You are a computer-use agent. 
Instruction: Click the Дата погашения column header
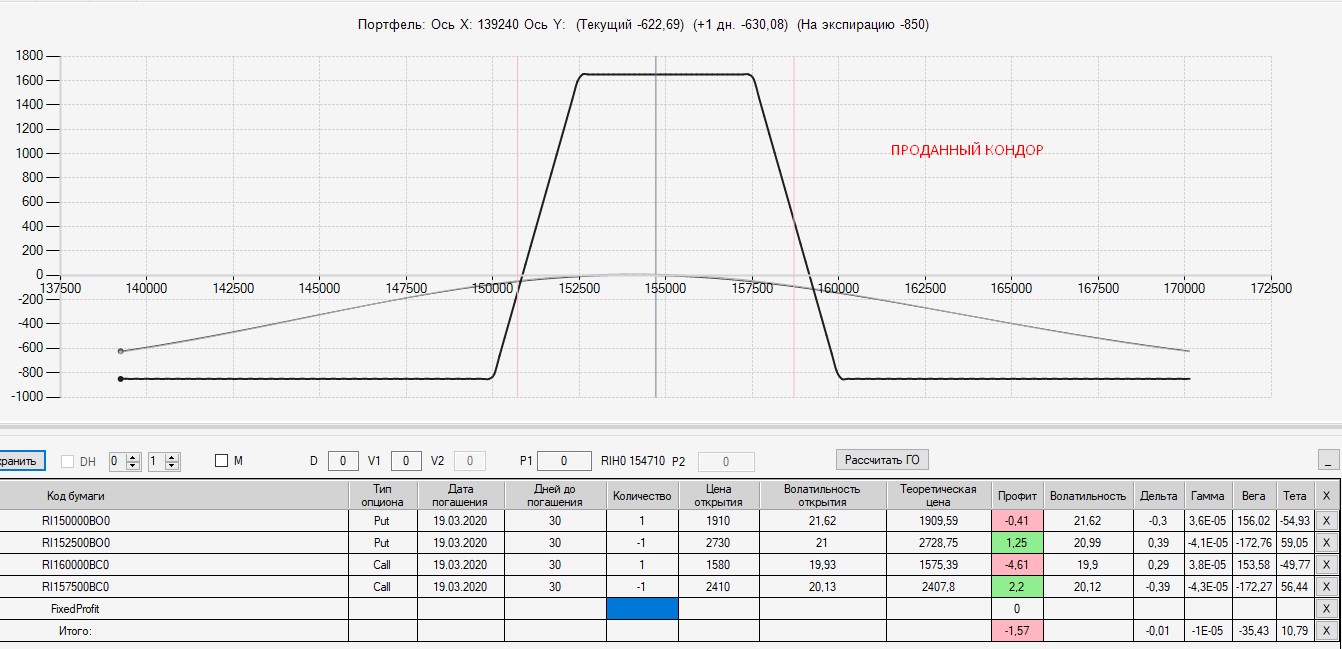click(460, 495)
